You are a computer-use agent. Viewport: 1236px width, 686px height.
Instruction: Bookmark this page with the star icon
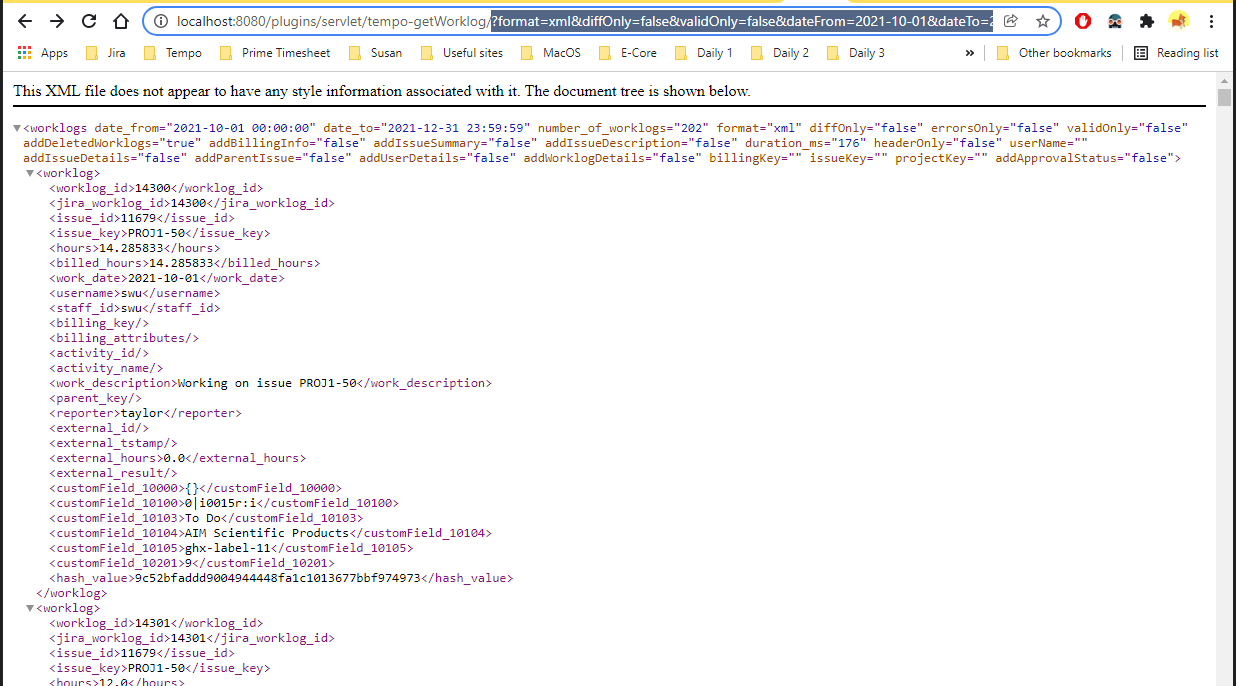coord(1043,20)
